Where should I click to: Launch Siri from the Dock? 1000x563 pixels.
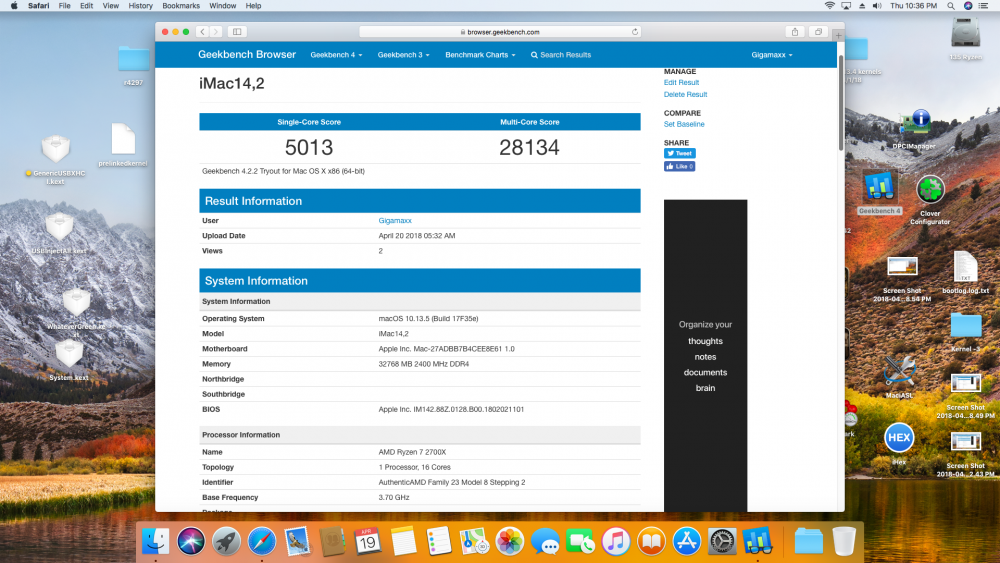(x=191, y=541)
